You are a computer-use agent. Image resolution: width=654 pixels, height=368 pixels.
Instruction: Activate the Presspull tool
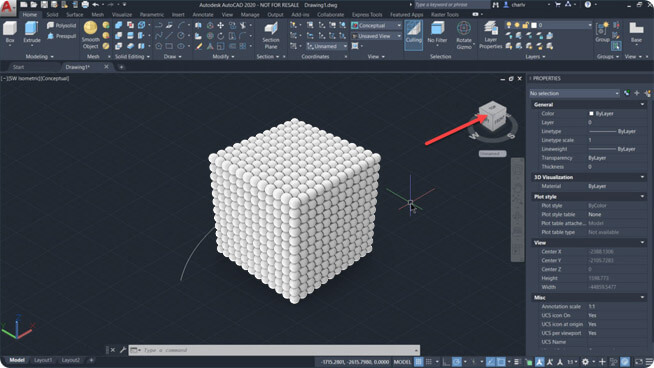click(x=62, y=36)
